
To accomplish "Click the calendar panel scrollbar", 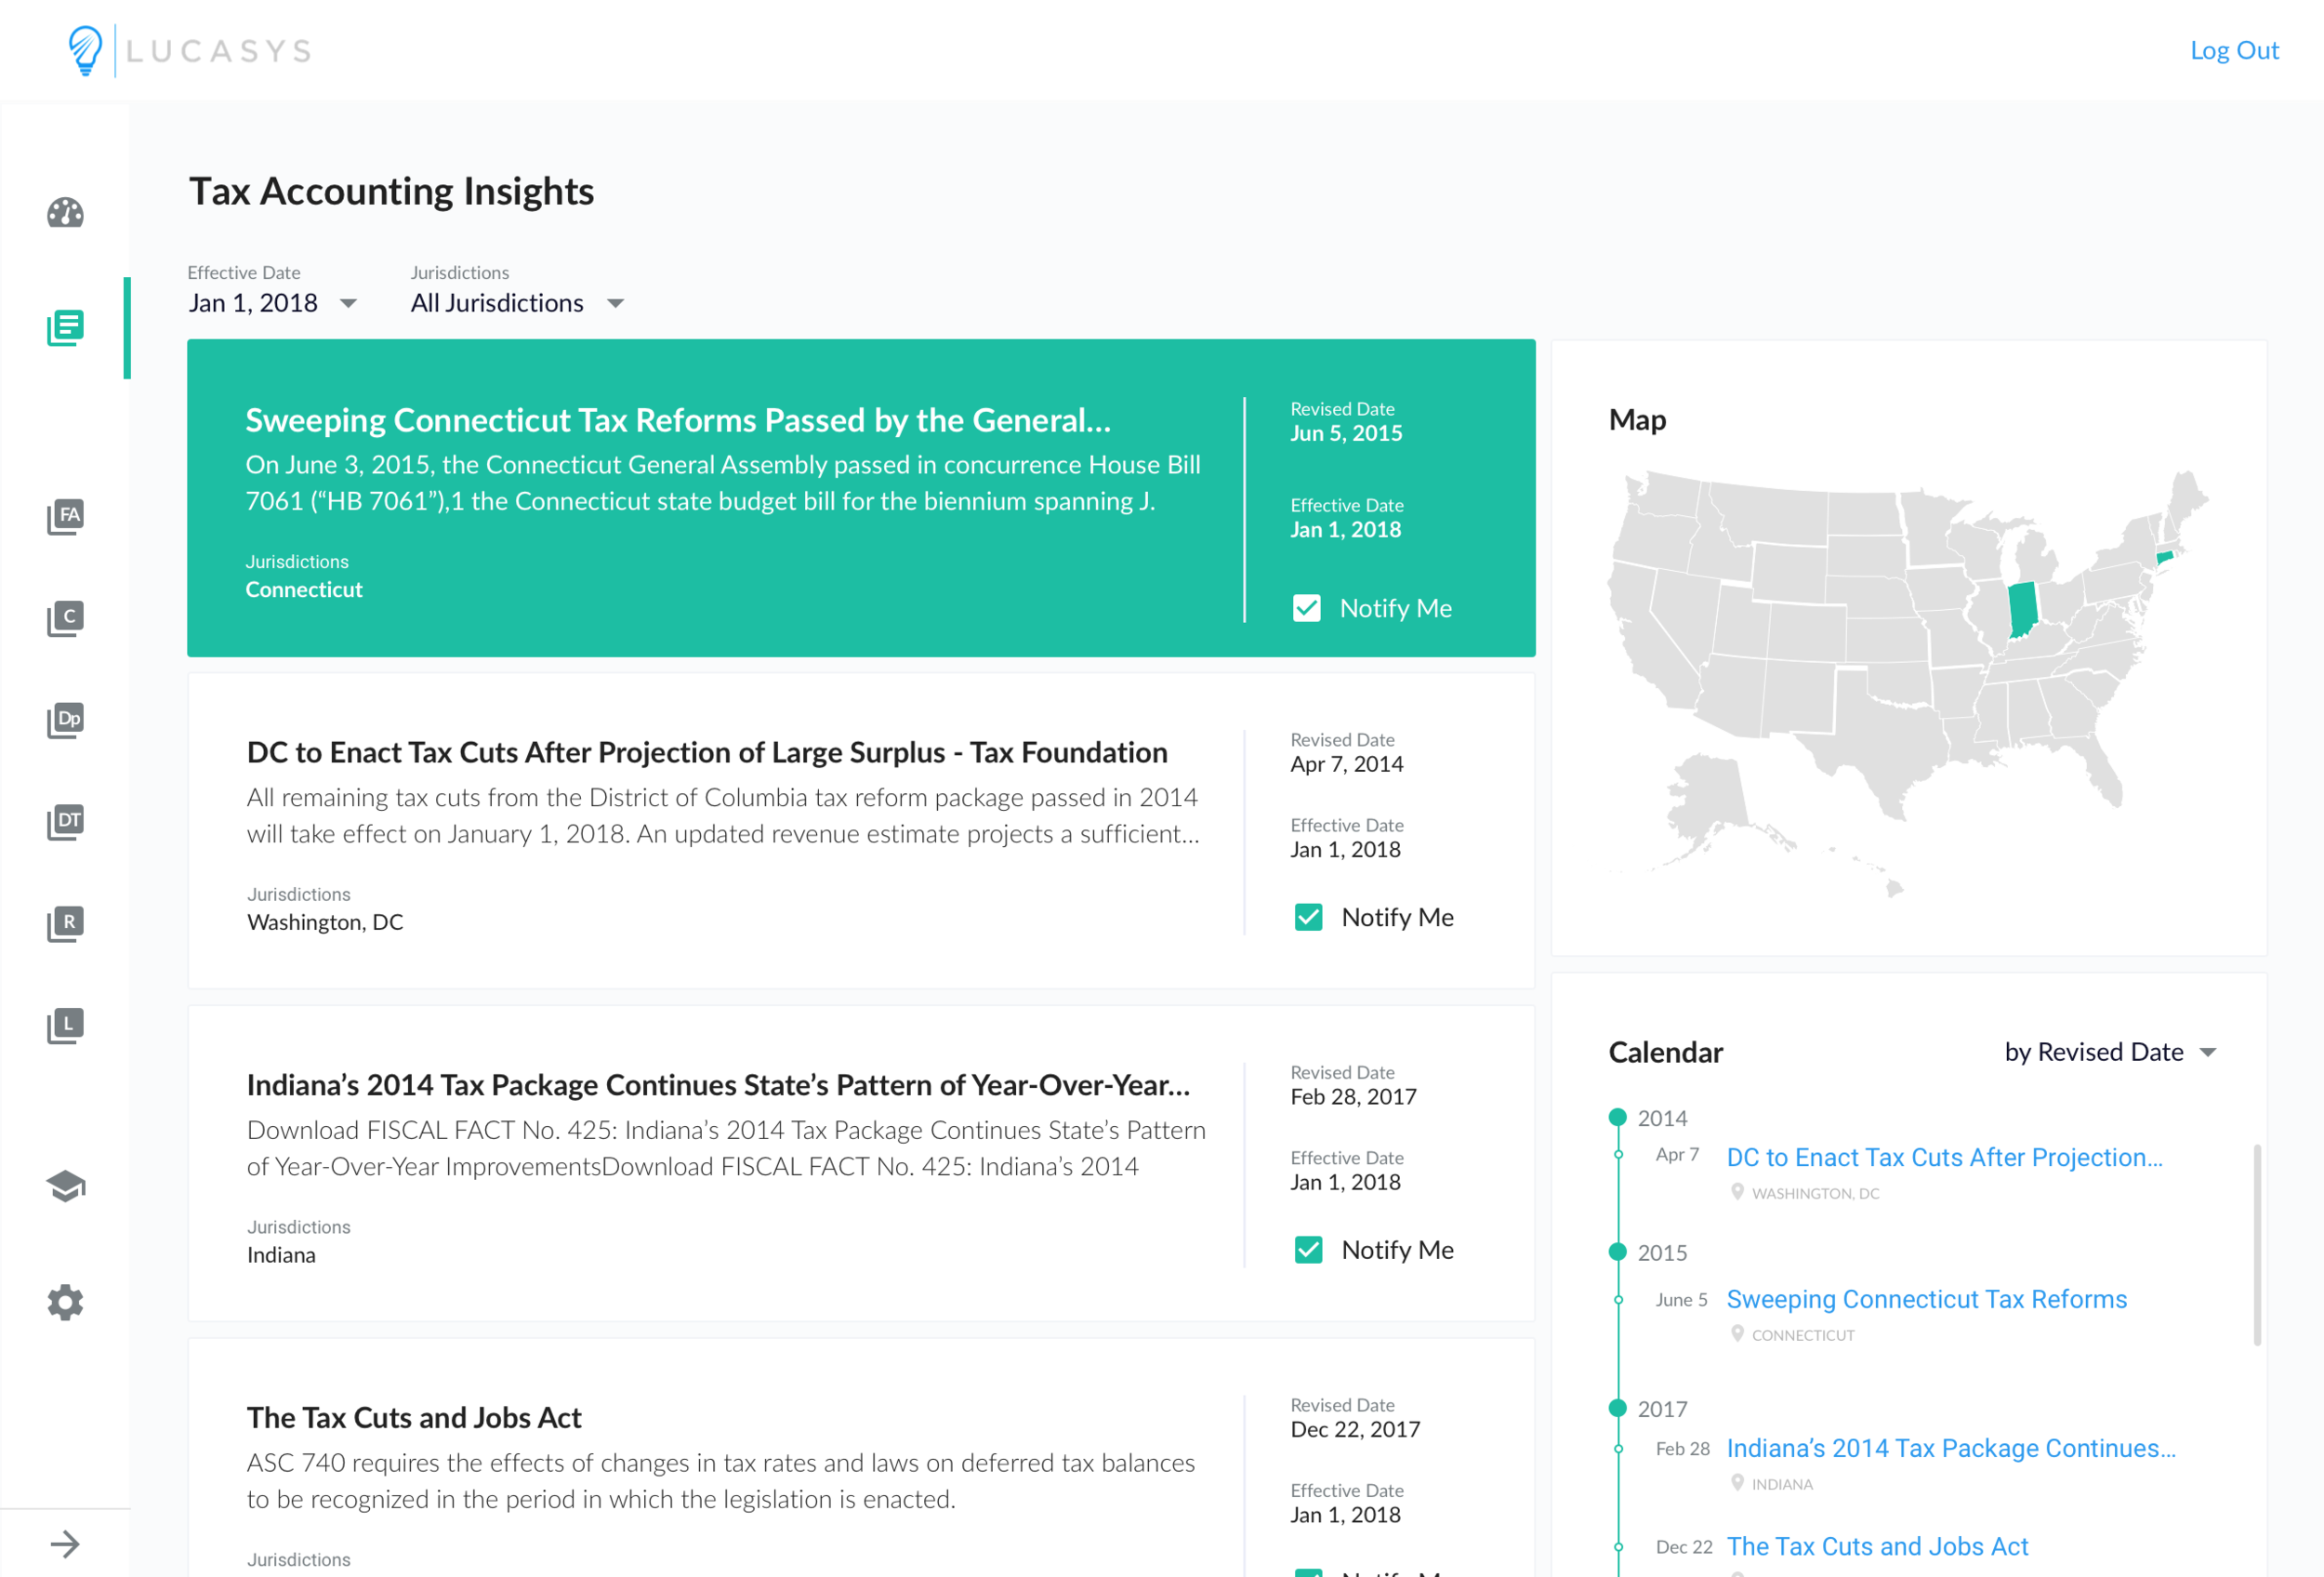I will tap(2256, 1245).
